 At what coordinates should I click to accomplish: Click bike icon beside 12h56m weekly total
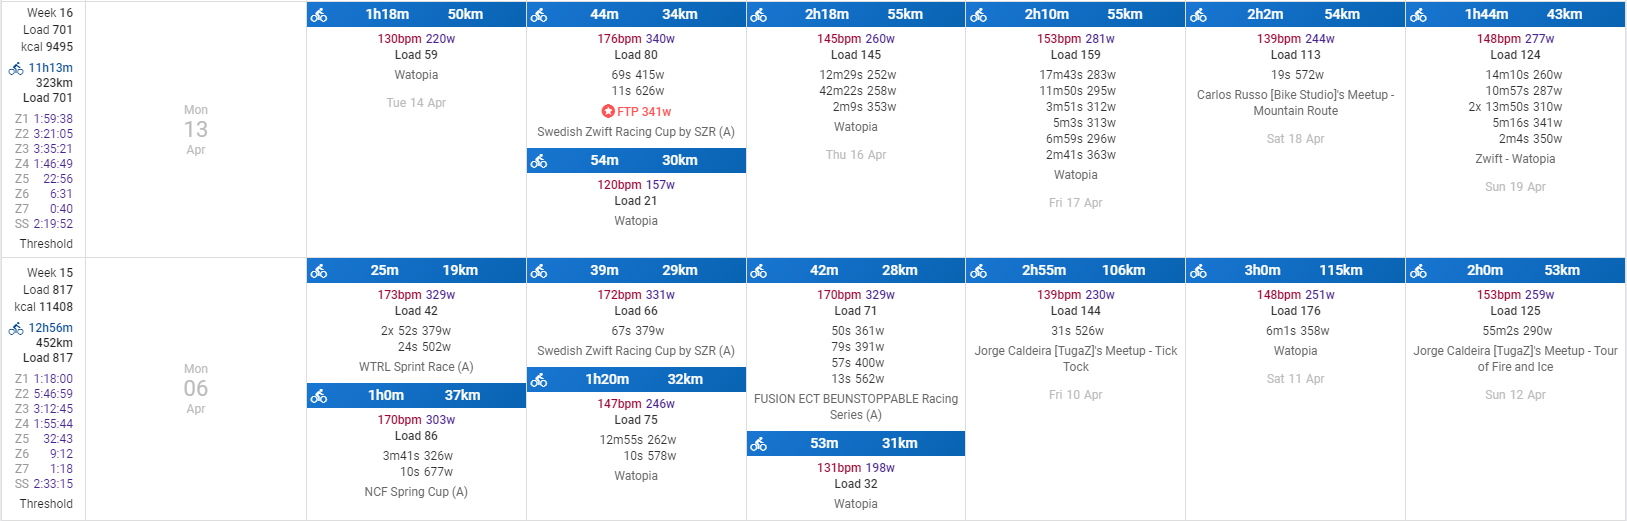click(16, 329)
